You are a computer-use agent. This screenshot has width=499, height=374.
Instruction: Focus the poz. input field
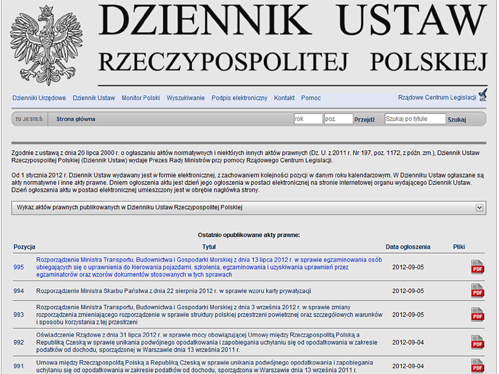338,119
